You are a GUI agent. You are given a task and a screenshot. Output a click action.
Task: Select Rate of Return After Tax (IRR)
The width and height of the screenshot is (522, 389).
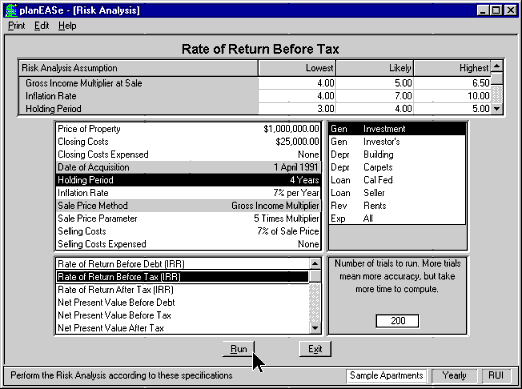coord(182,290)
